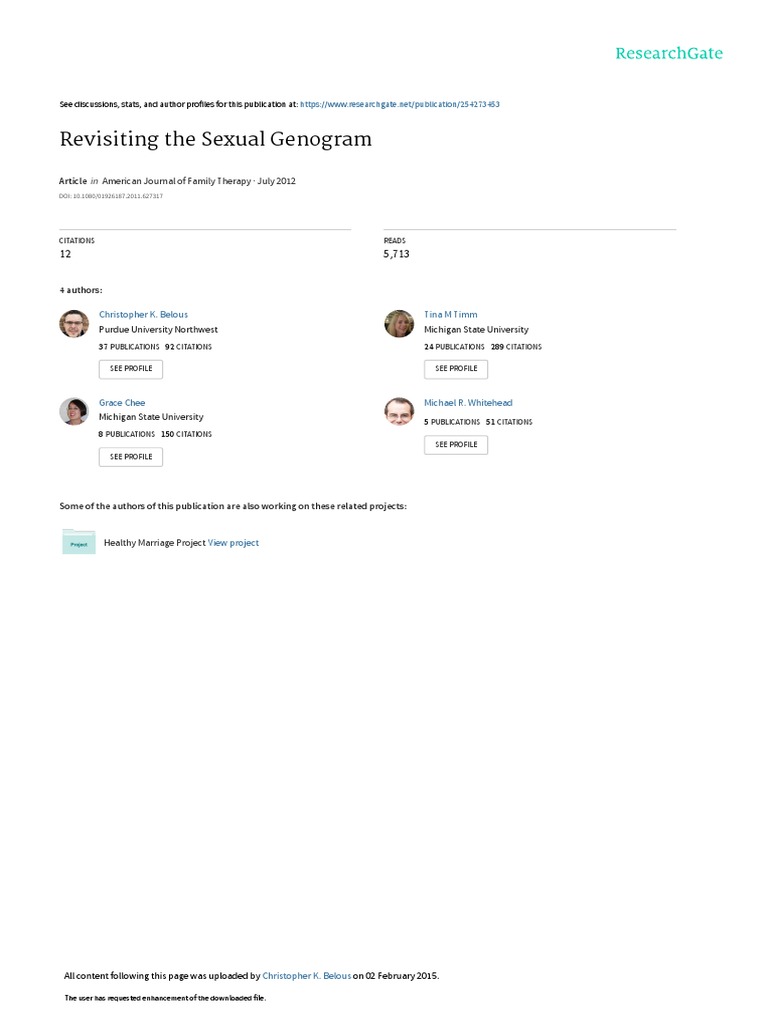Screen dimensions: 768x1024
Task: Click Tina M Timm profile photo
Action: [x=399, y=324]
